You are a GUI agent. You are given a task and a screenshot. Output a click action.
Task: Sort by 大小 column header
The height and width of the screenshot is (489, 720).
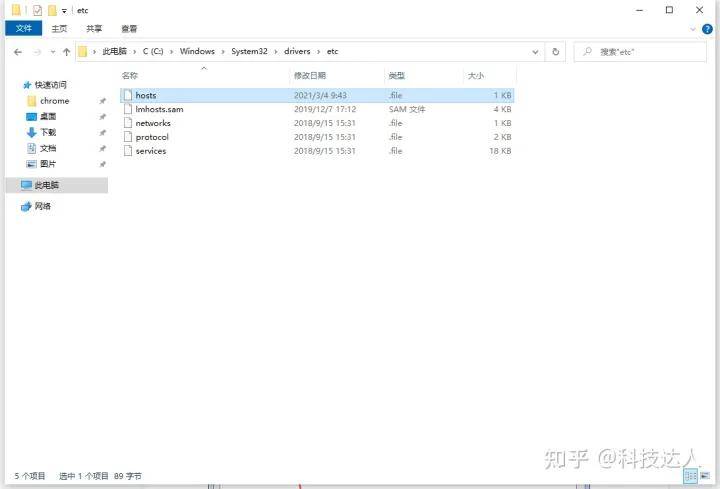[x=476, y=75]
